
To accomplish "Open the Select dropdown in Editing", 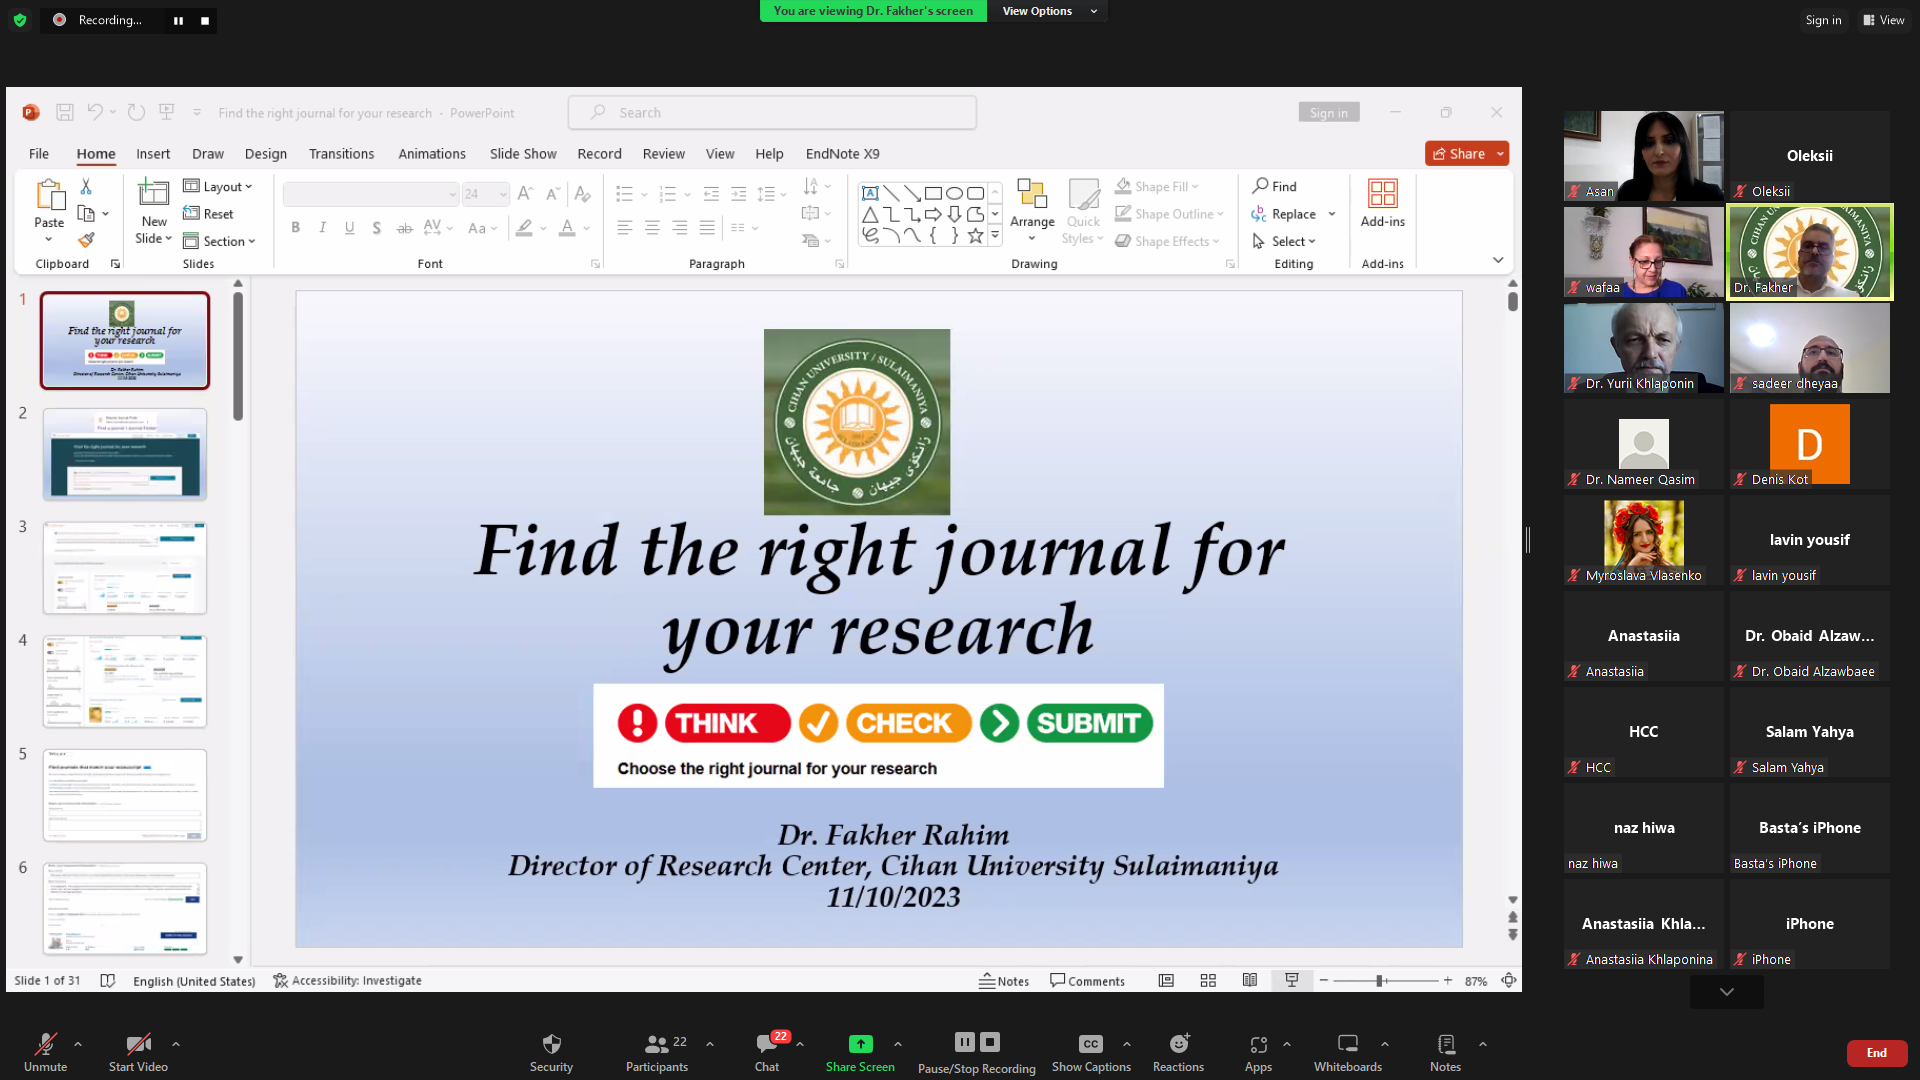I will coord(1284,241).
